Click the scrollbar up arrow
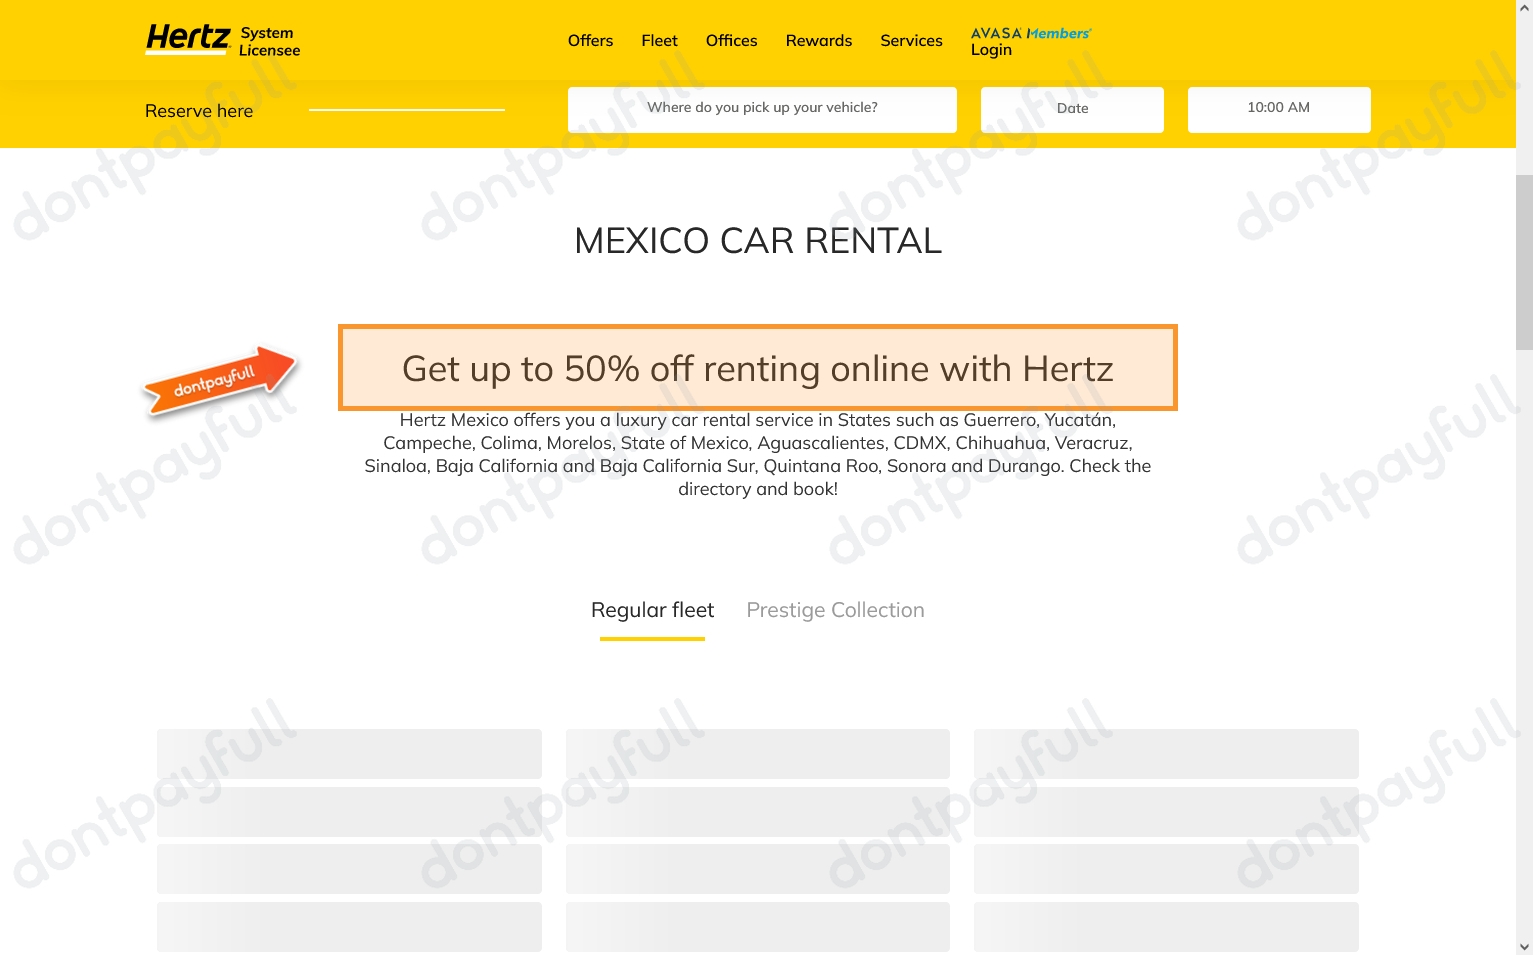 tap(1524, 8)
